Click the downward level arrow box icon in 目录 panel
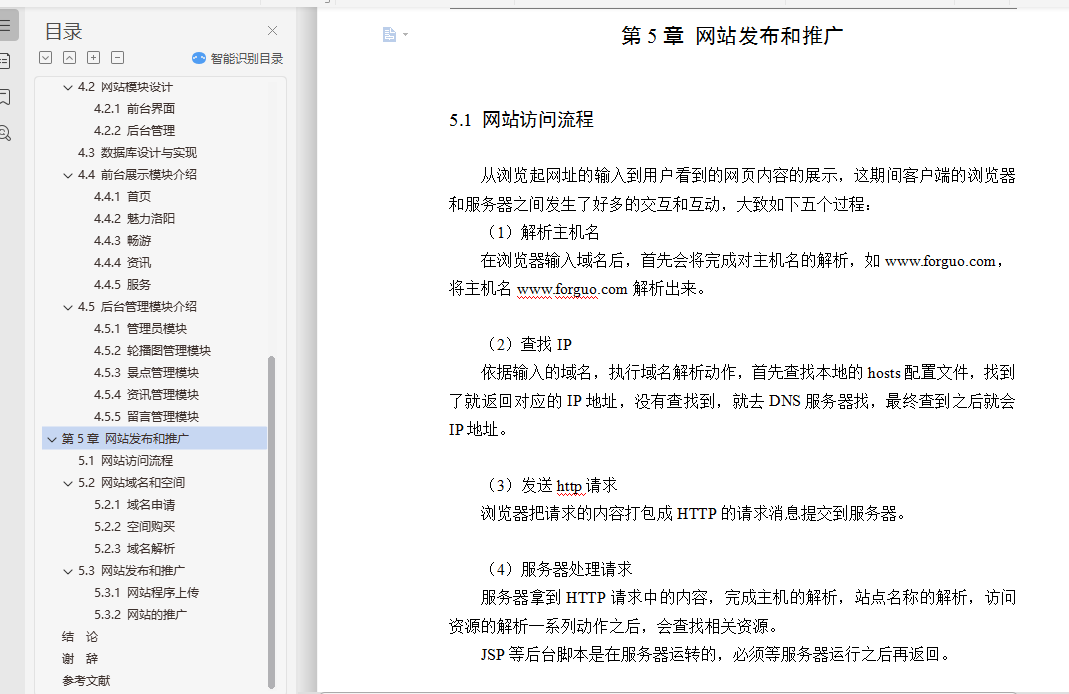 (x=46, y=58)
